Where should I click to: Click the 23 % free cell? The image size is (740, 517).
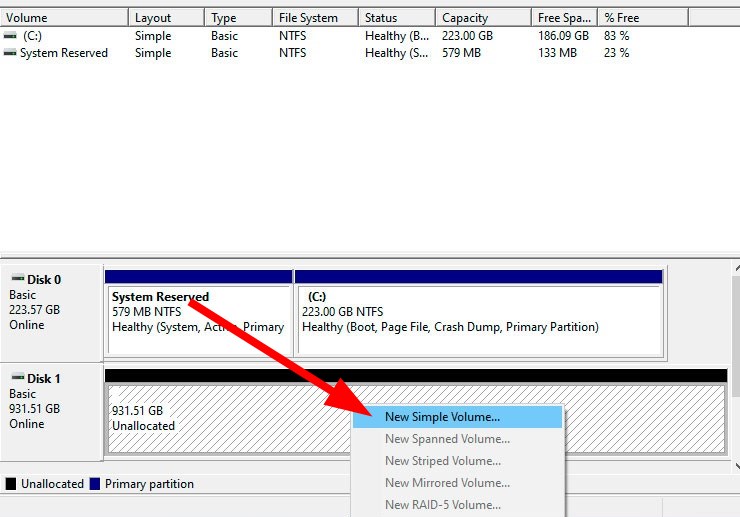coord(616,53)
